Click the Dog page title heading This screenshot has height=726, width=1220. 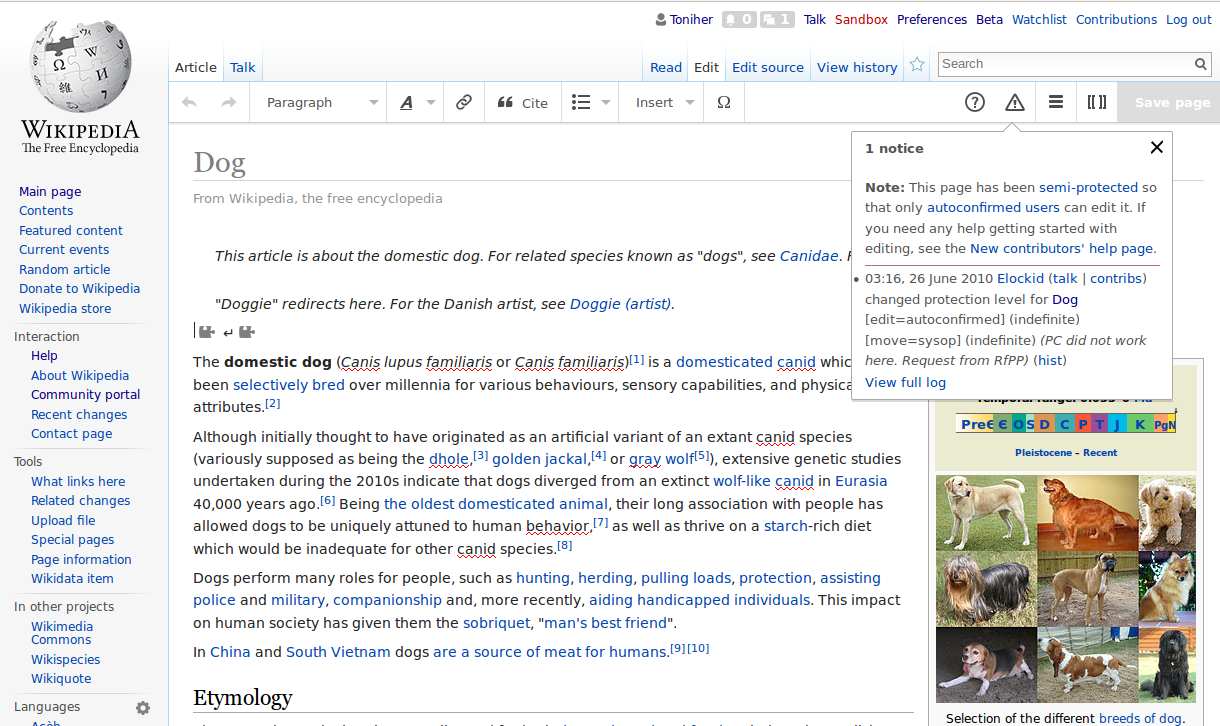(219, 162)
